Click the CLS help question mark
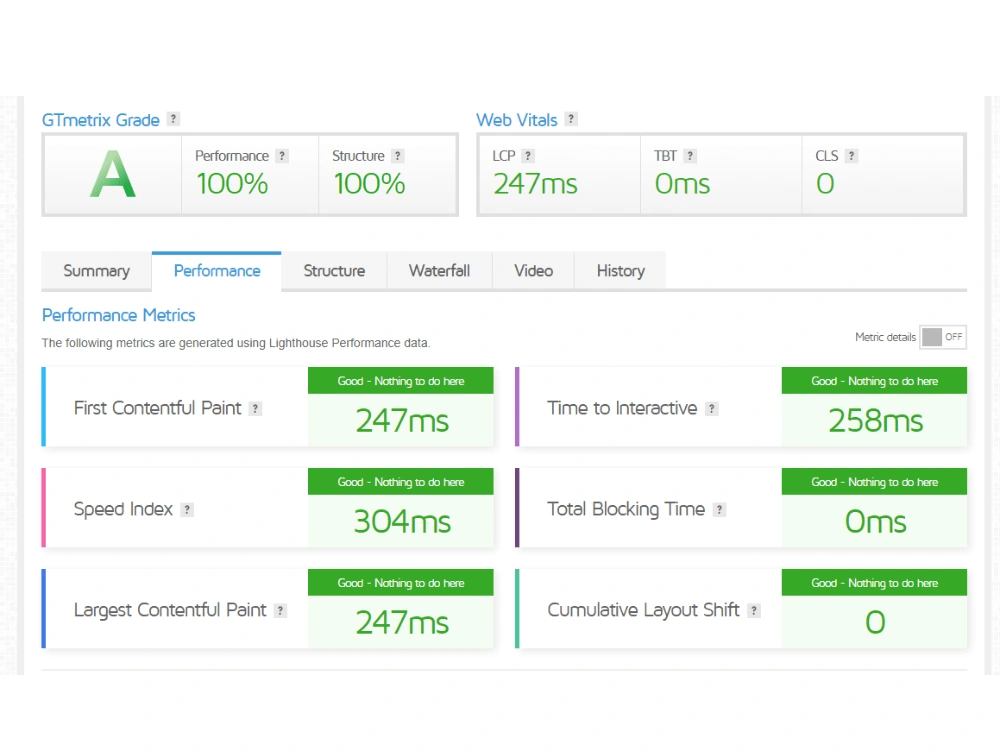The width and height of the screenshot is (1000, 750). (851, 156)
